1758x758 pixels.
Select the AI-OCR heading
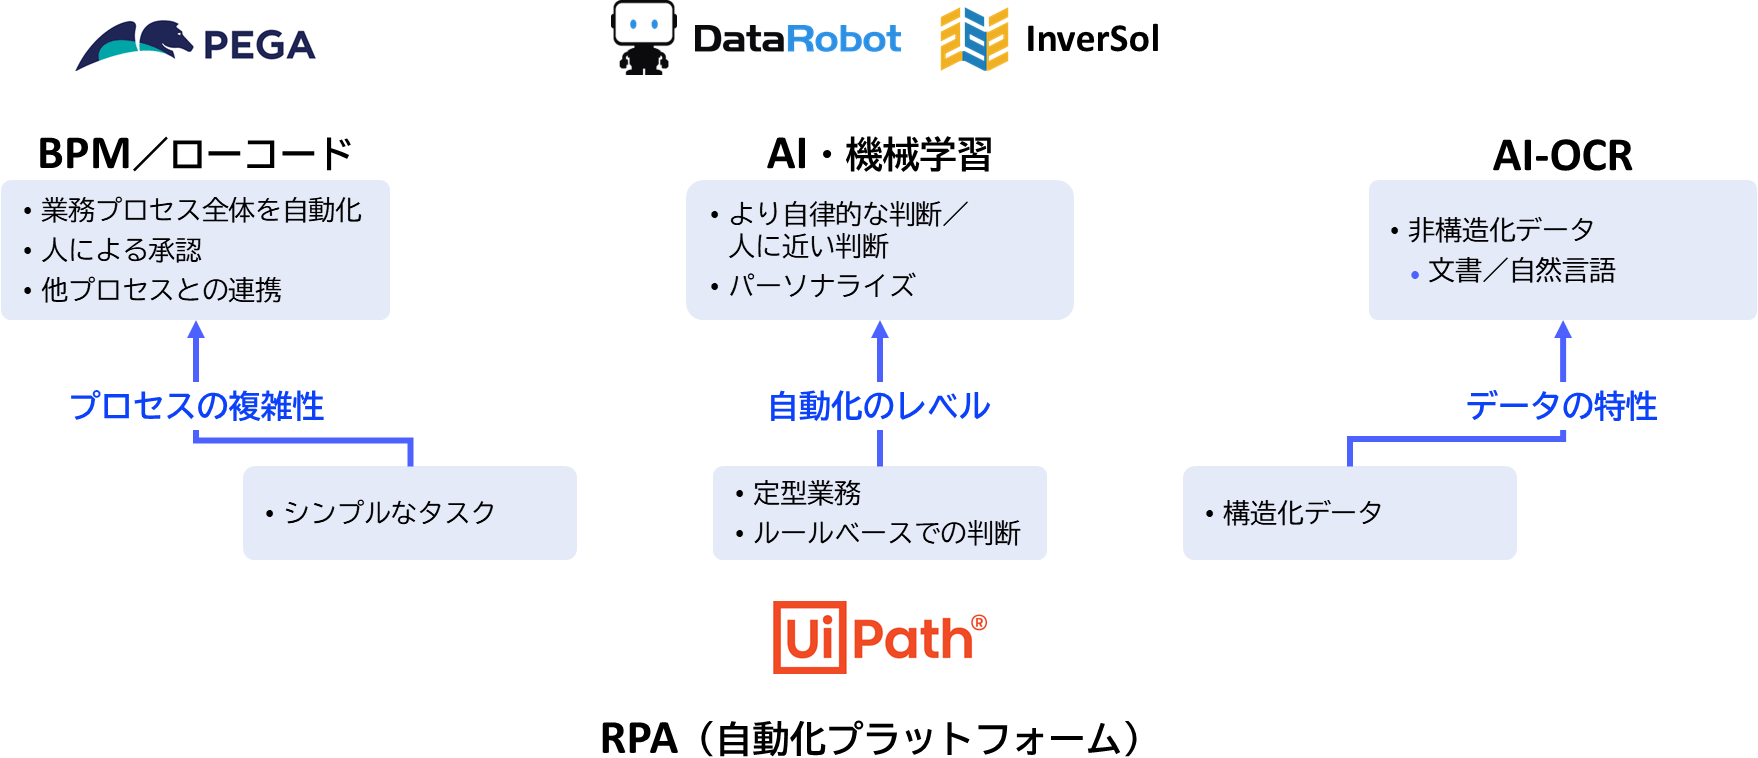click(1562, 155)
